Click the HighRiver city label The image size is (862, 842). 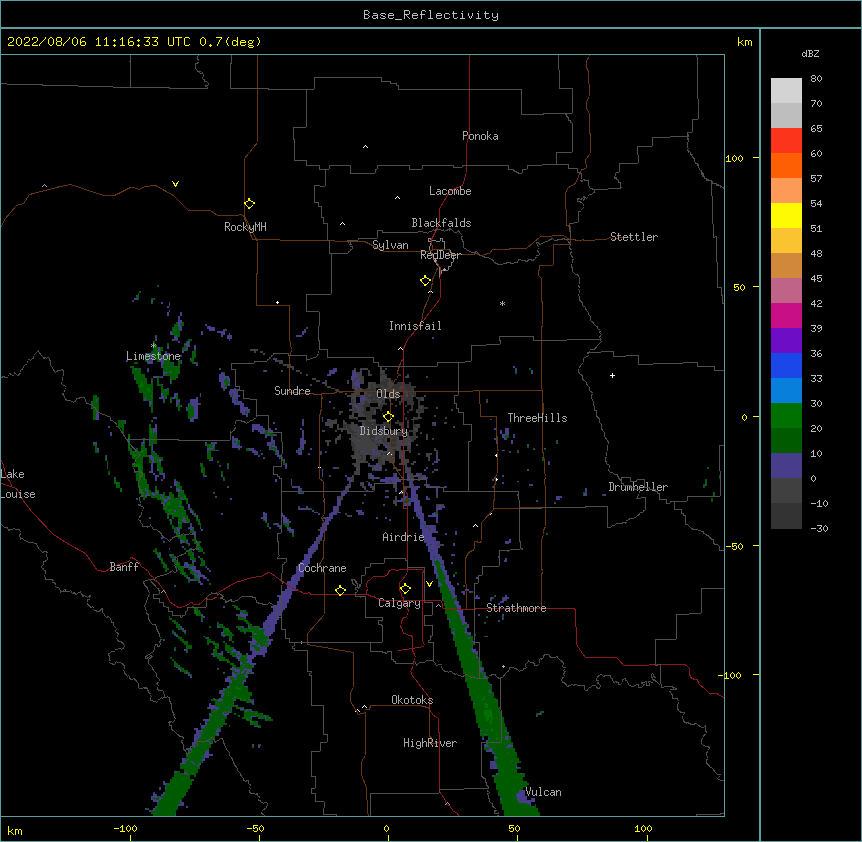coord(430,743)
